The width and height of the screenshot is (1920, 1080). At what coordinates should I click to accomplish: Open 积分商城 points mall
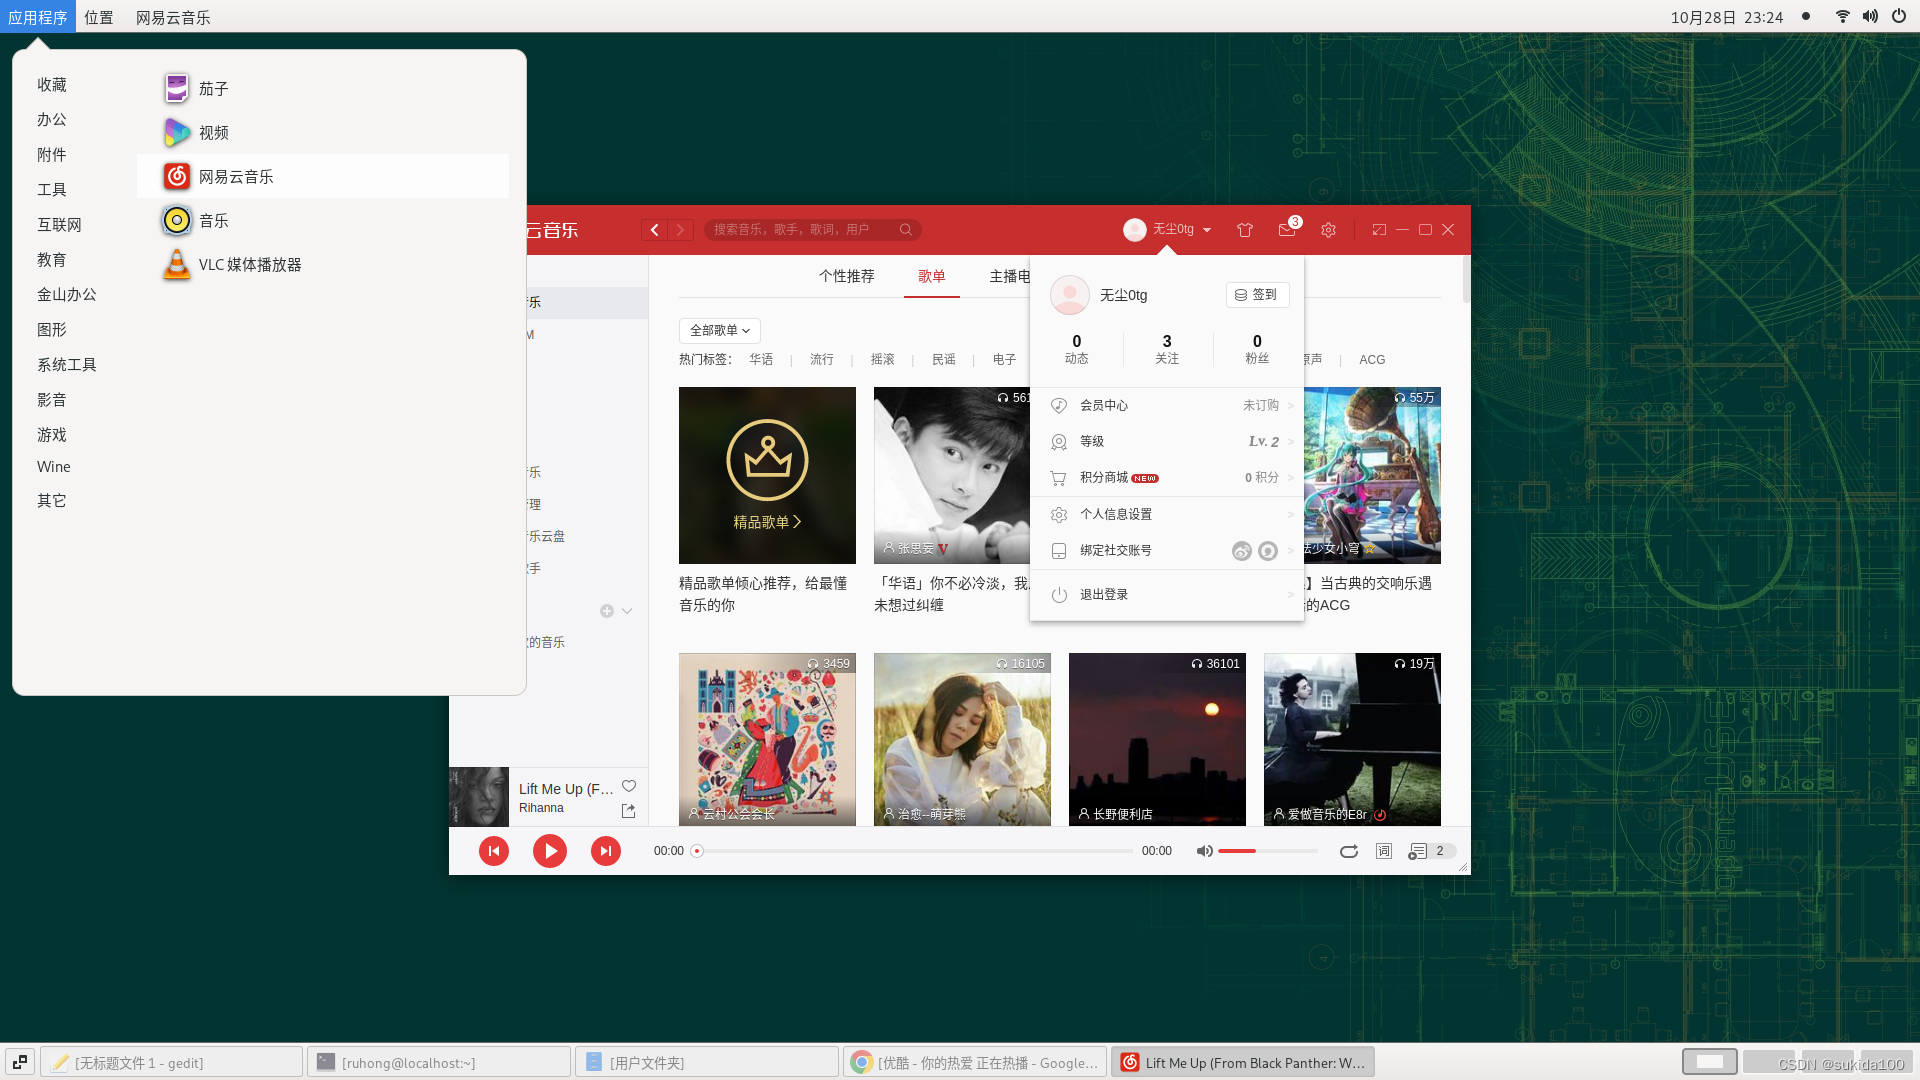pyautogui.click(x=1167, y=478)
